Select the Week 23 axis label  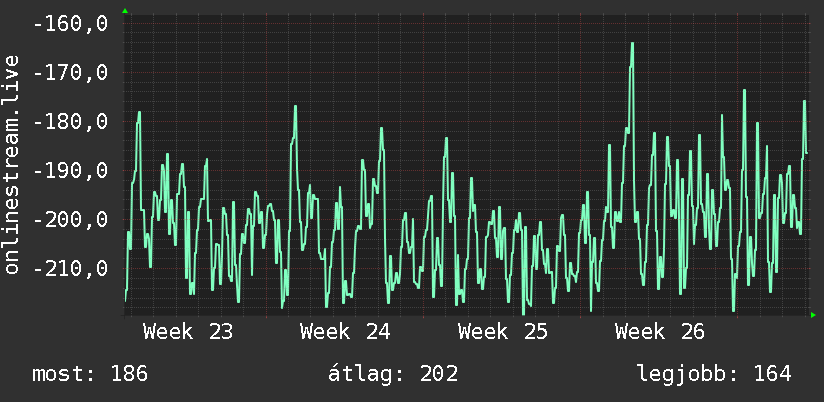tap(188, 332)
